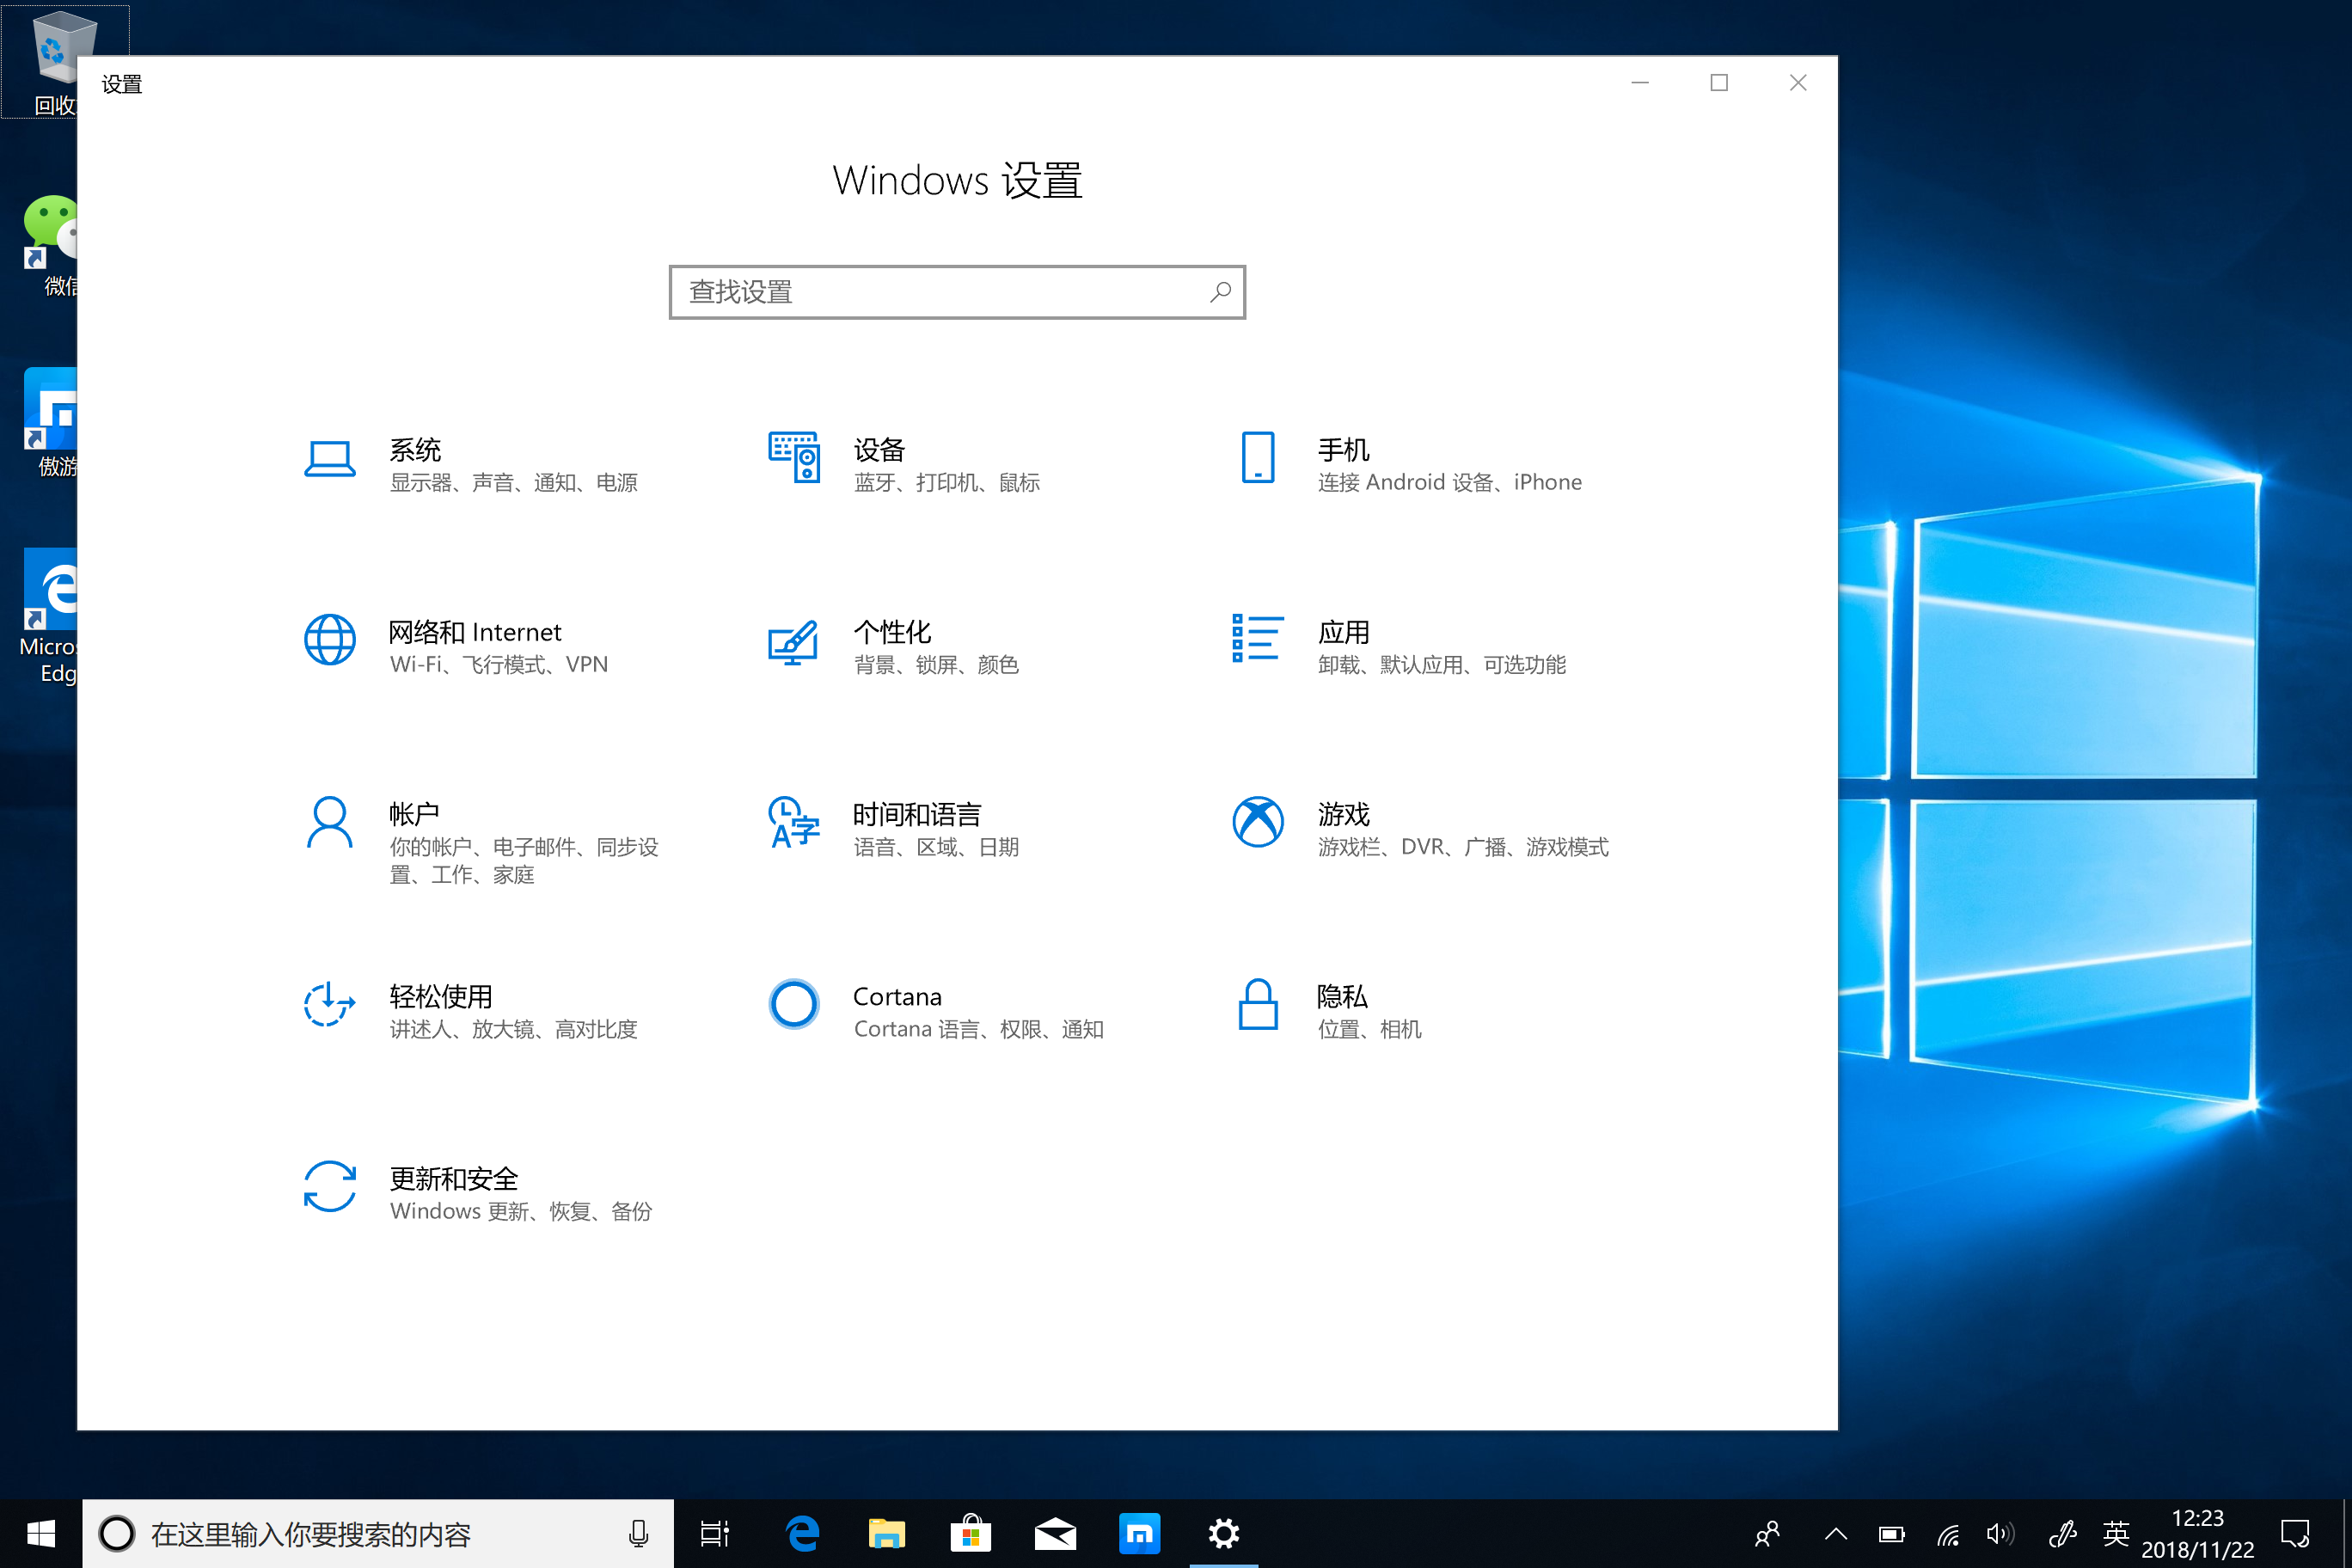Open the 应用 (Apps) list icon

pyautogui.click(x=1258, y=638)
